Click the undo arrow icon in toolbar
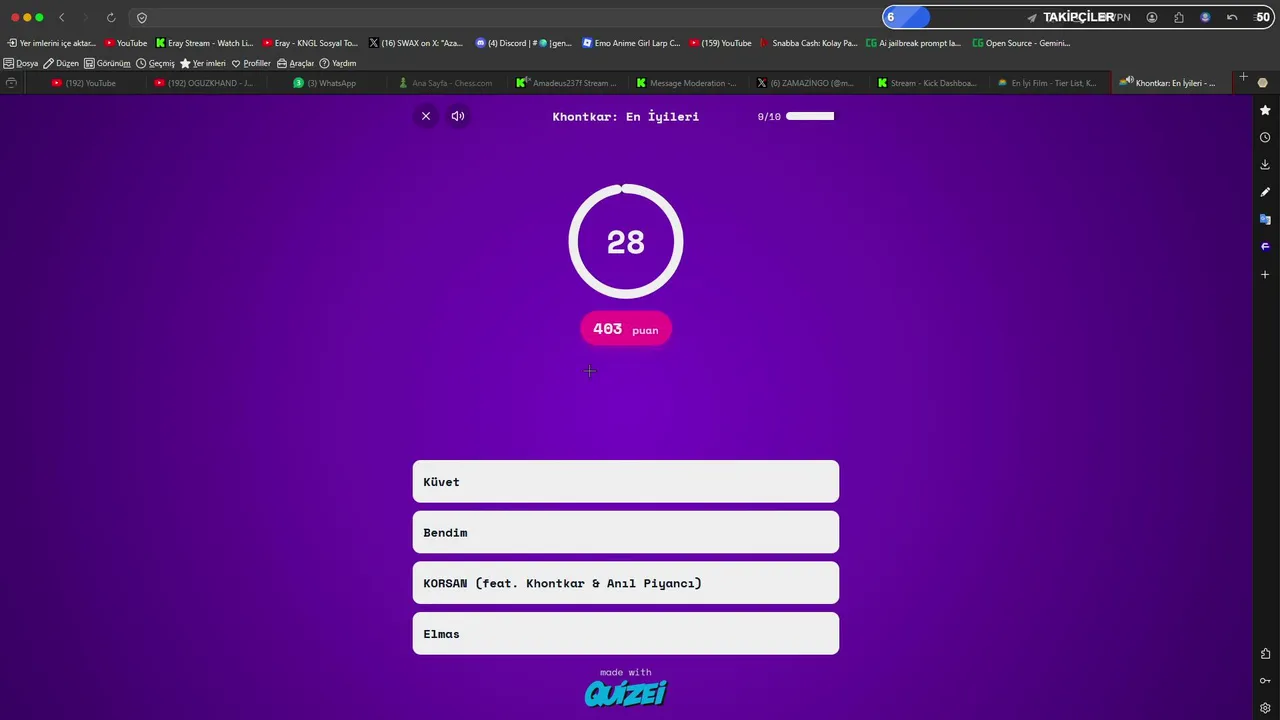This screenshot has height=720, width=1280. [x=1232, y=17]
